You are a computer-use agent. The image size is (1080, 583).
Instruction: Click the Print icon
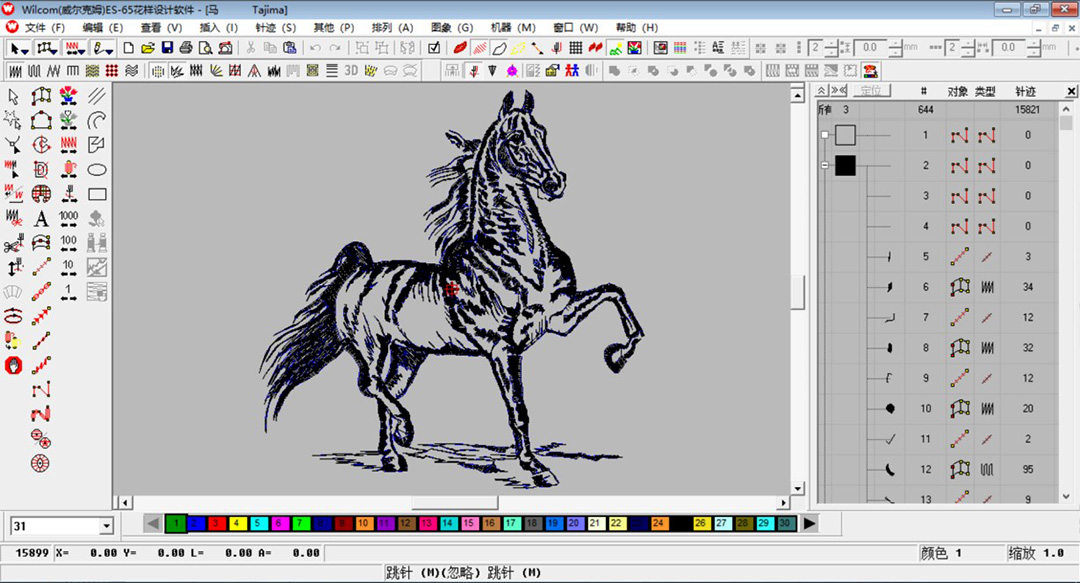tap(186, 48)
